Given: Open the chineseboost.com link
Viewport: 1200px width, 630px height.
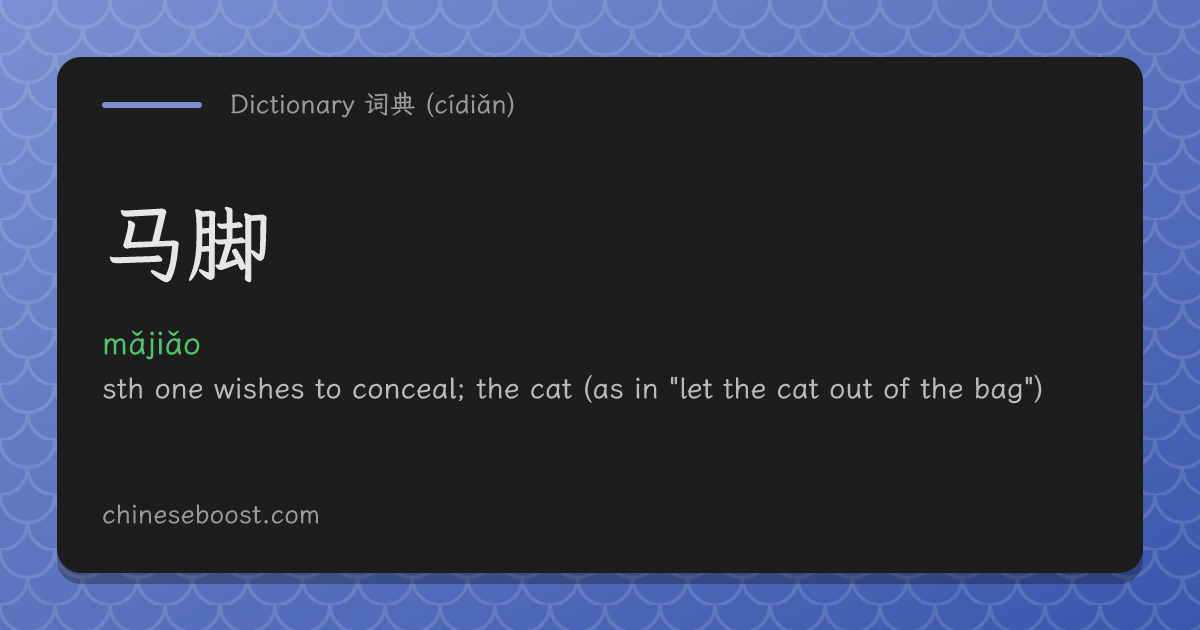Looking at the screenshot, I should (x=211, y=516).
